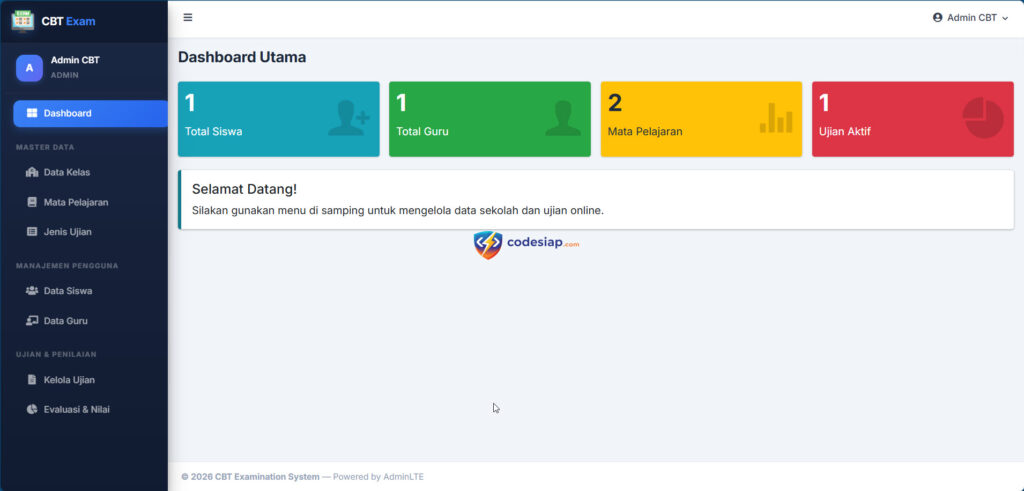Select the Total Siswa teal card

point(278,119)
